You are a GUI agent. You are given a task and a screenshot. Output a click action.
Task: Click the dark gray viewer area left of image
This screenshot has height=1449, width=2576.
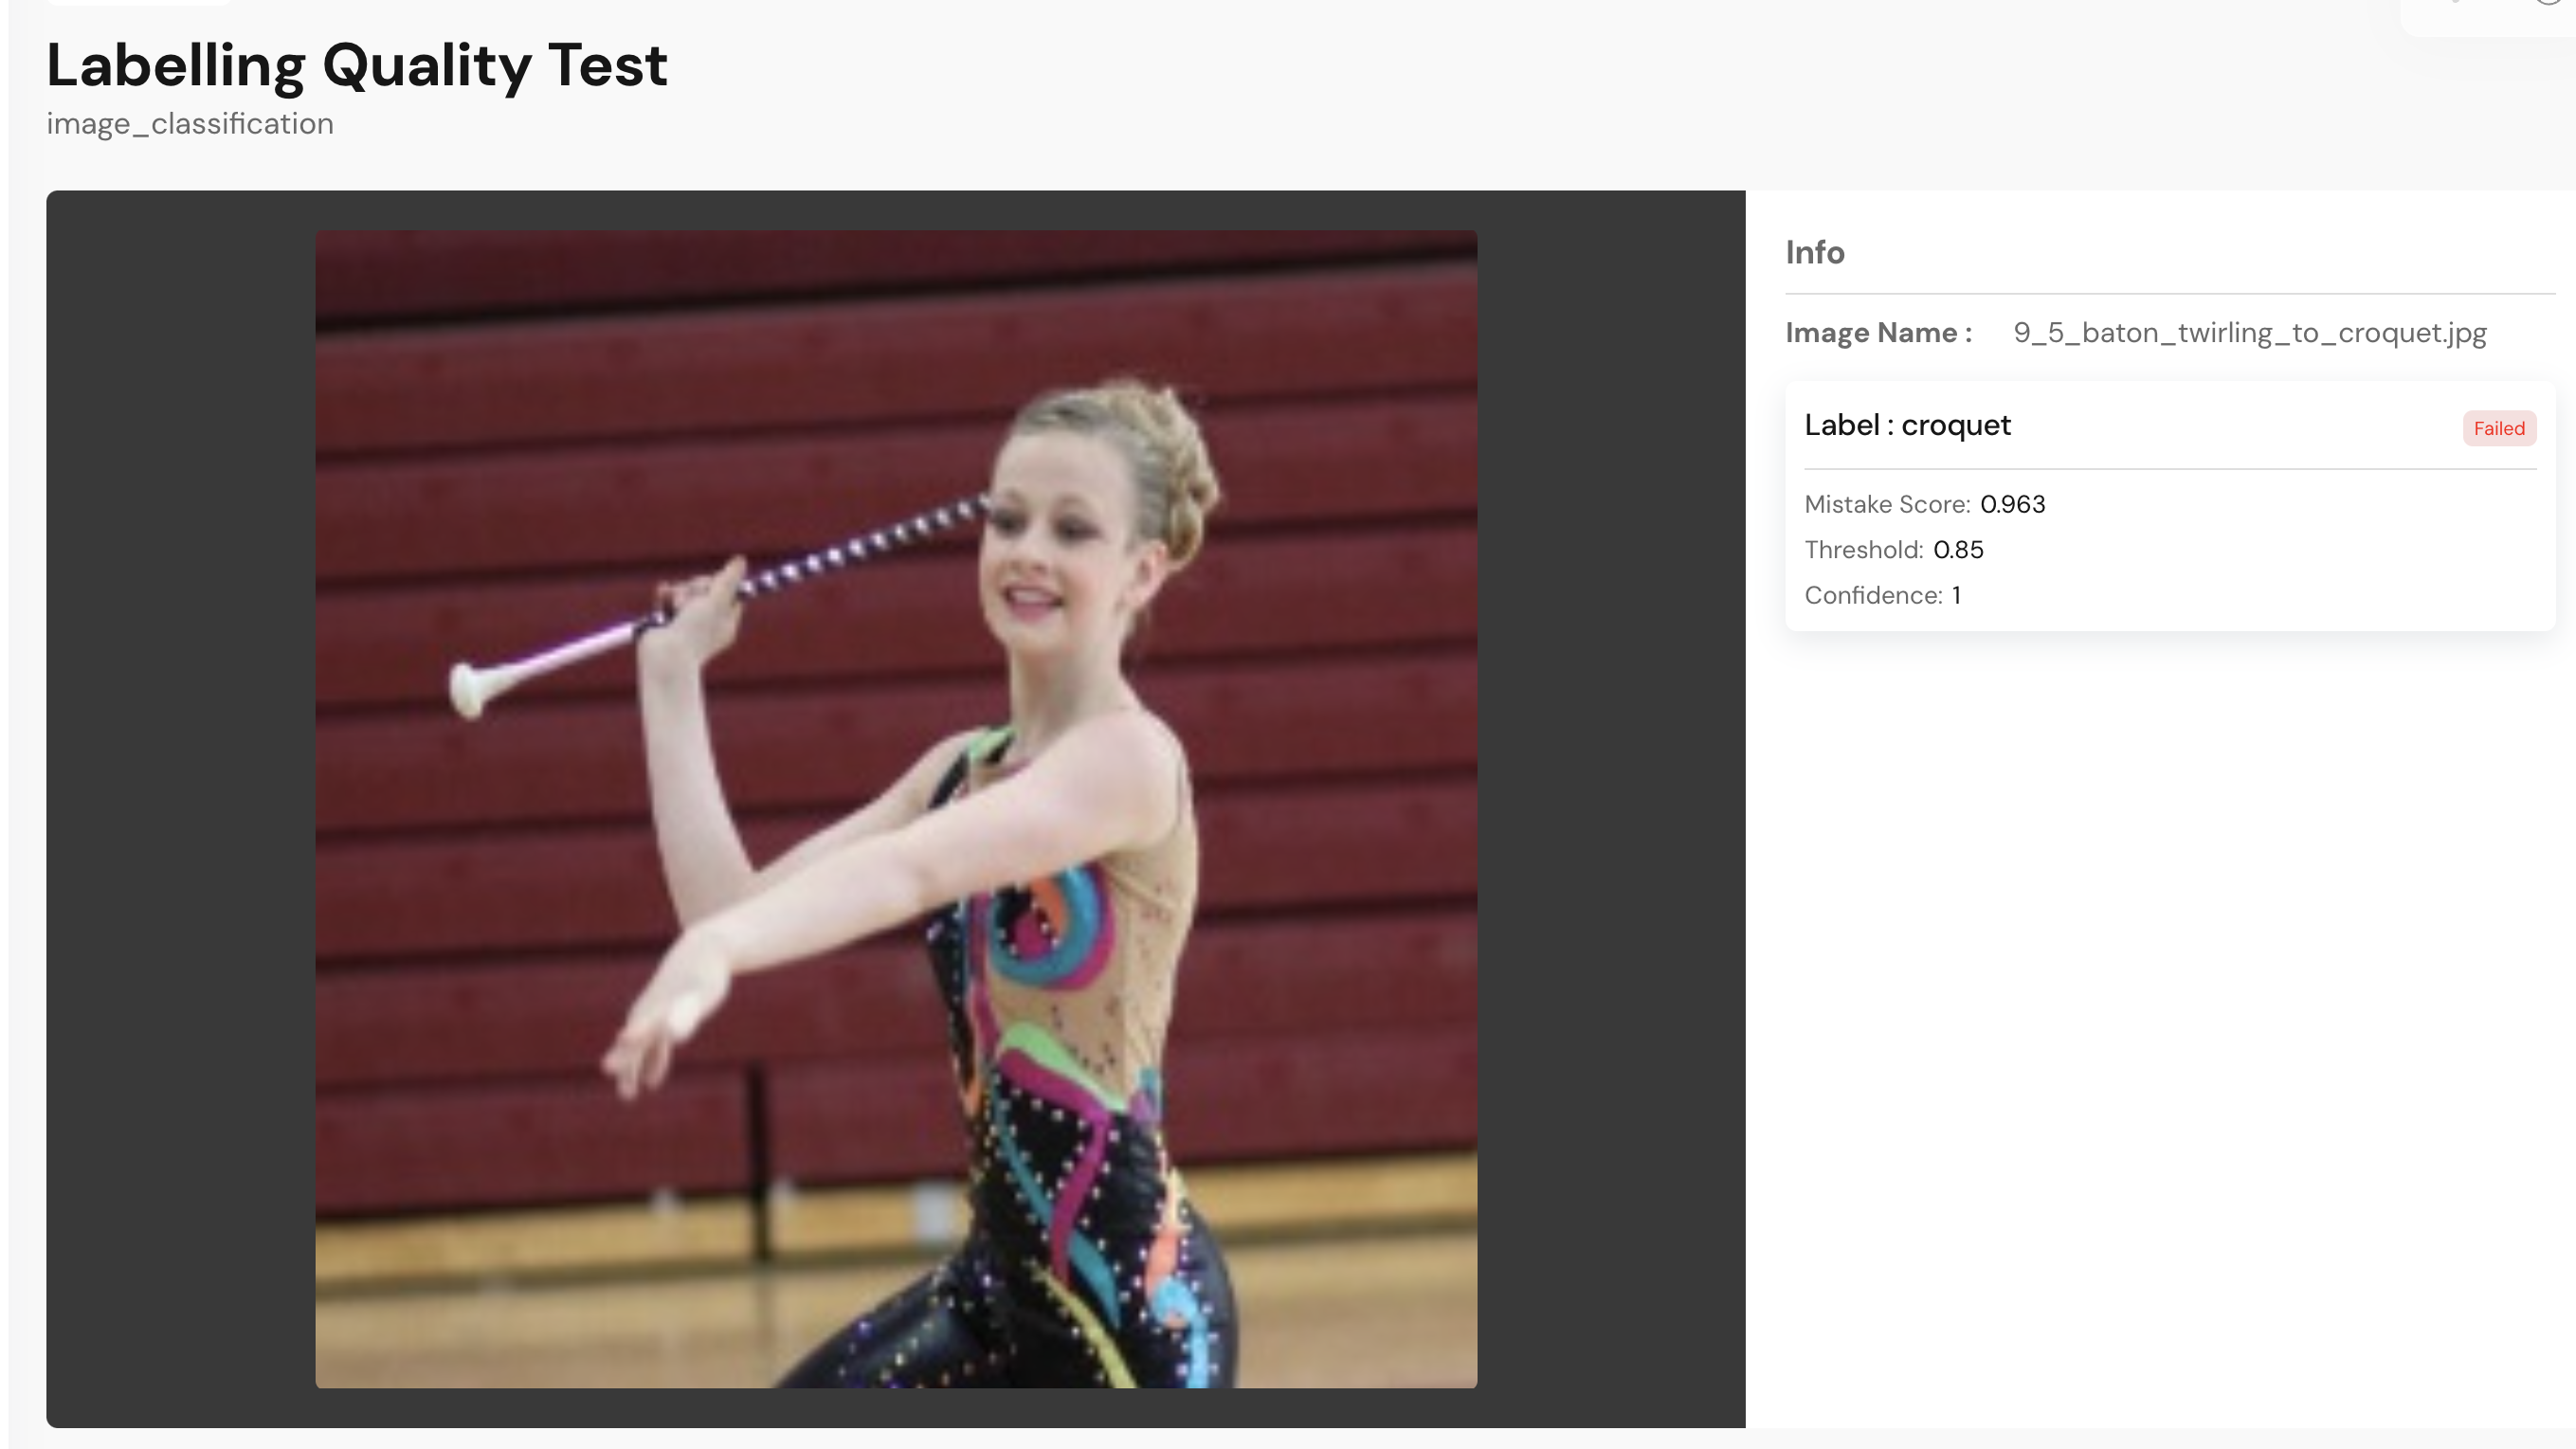(180, 808)
